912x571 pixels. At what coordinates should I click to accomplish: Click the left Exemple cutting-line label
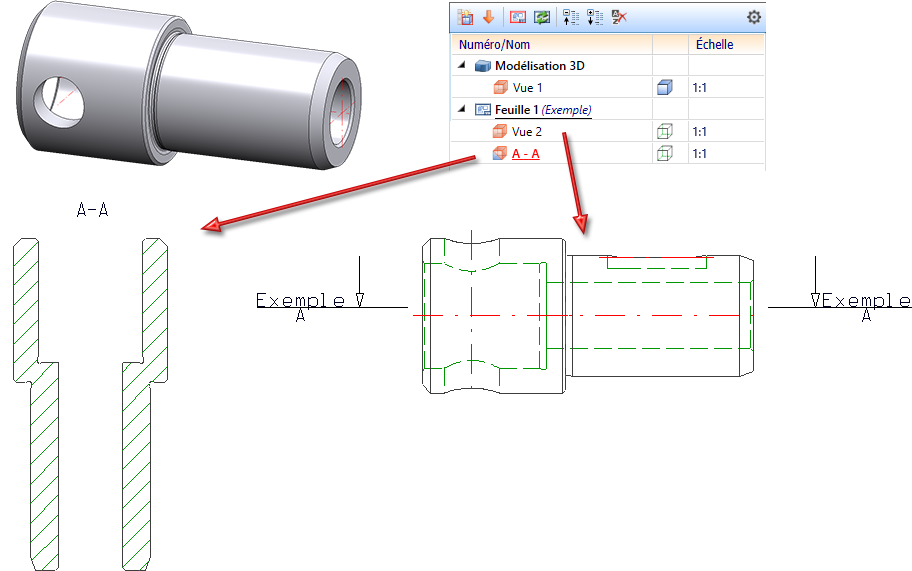(301, 301)
